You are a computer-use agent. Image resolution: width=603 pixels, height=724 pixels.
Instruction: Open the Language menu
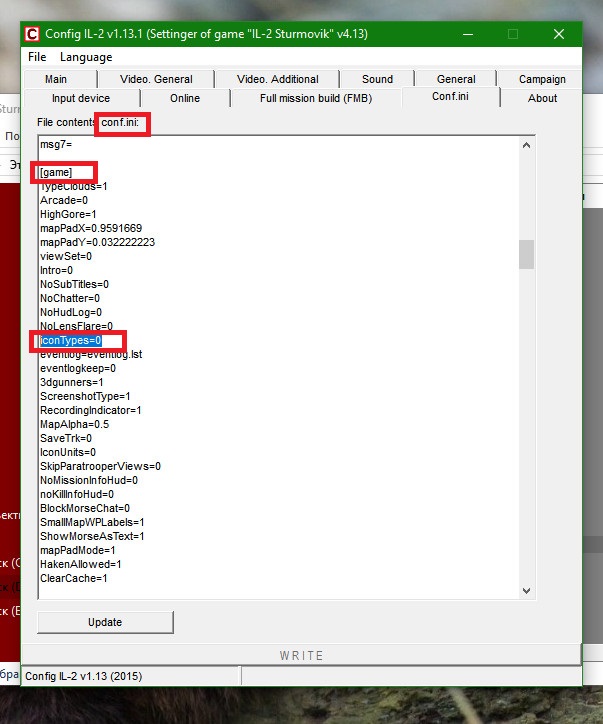[86, 57]
